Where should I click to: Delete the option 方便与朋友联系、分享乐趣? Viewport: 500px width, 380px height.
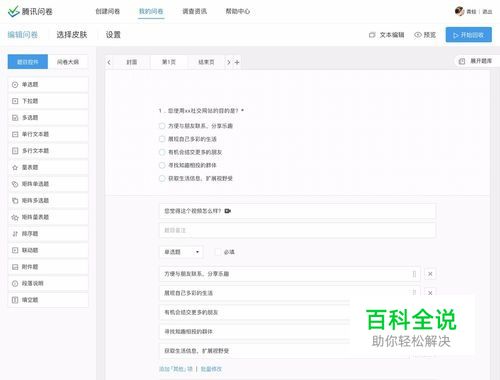click(430, 274)
